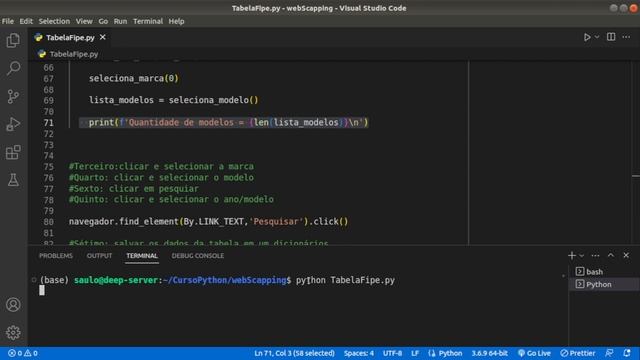Change end of line sequence LF
The image size is (640, 360).
415,353
